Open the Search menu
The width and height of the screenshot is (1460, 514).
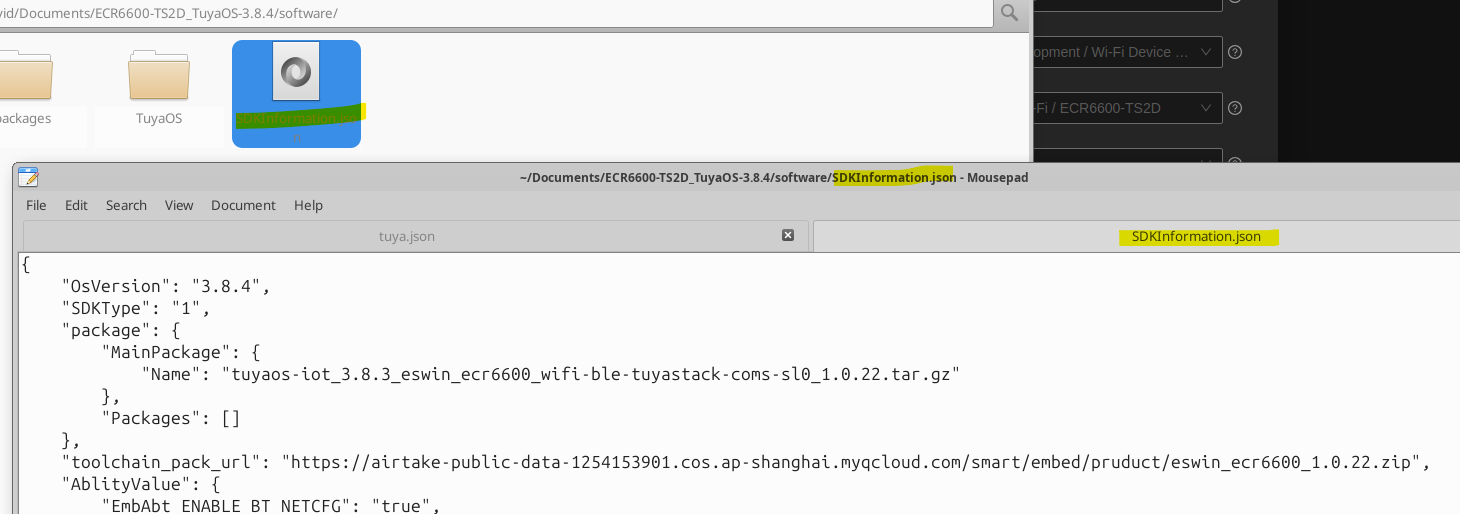point(126,205)
